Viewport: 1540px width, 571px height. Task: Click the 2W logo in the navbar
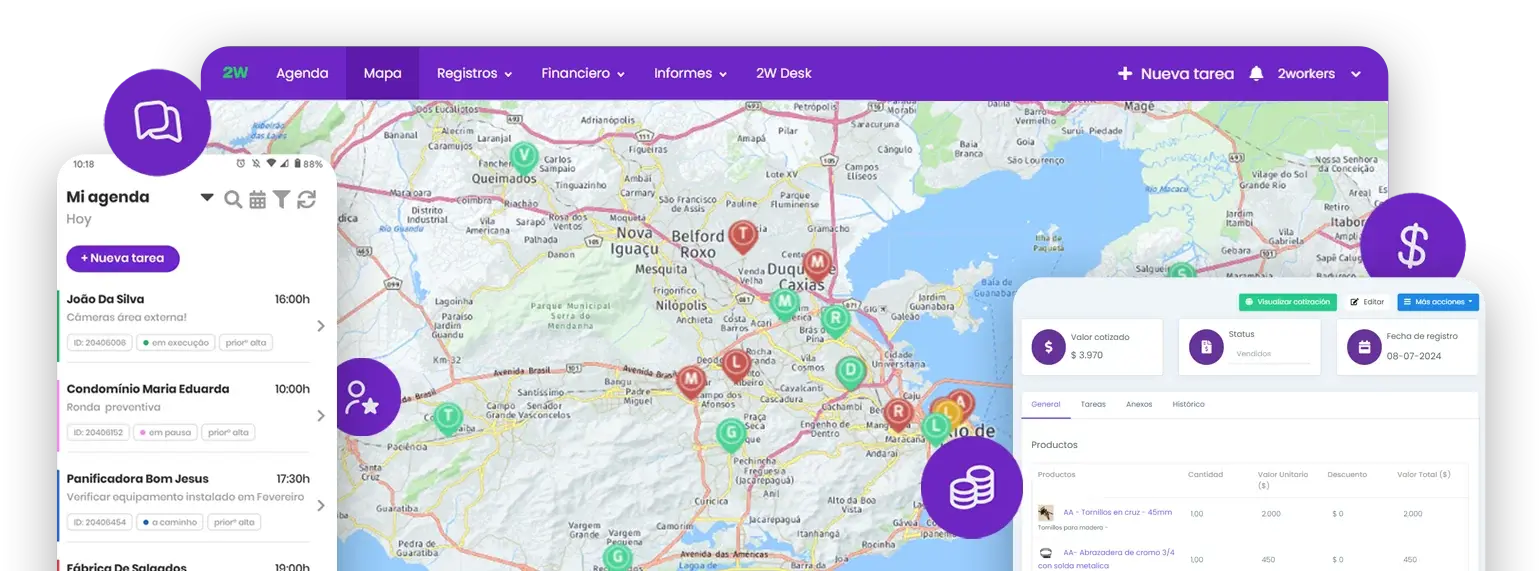235,73
